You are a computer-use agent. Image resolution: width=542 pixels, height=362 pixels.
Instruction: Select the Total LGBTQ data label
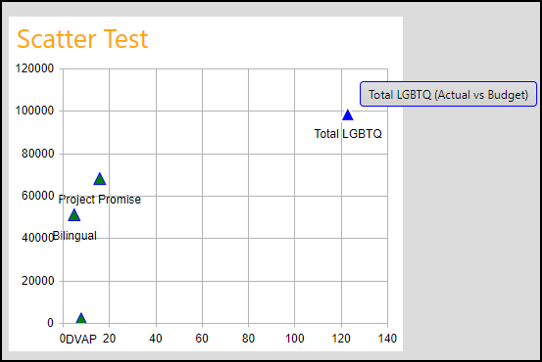(x=348, y=134)
